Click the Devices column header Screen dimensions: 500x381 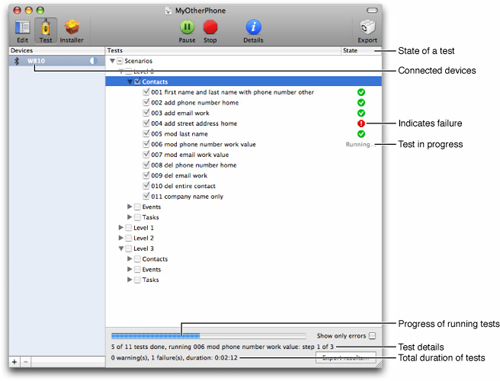point(57,51)
